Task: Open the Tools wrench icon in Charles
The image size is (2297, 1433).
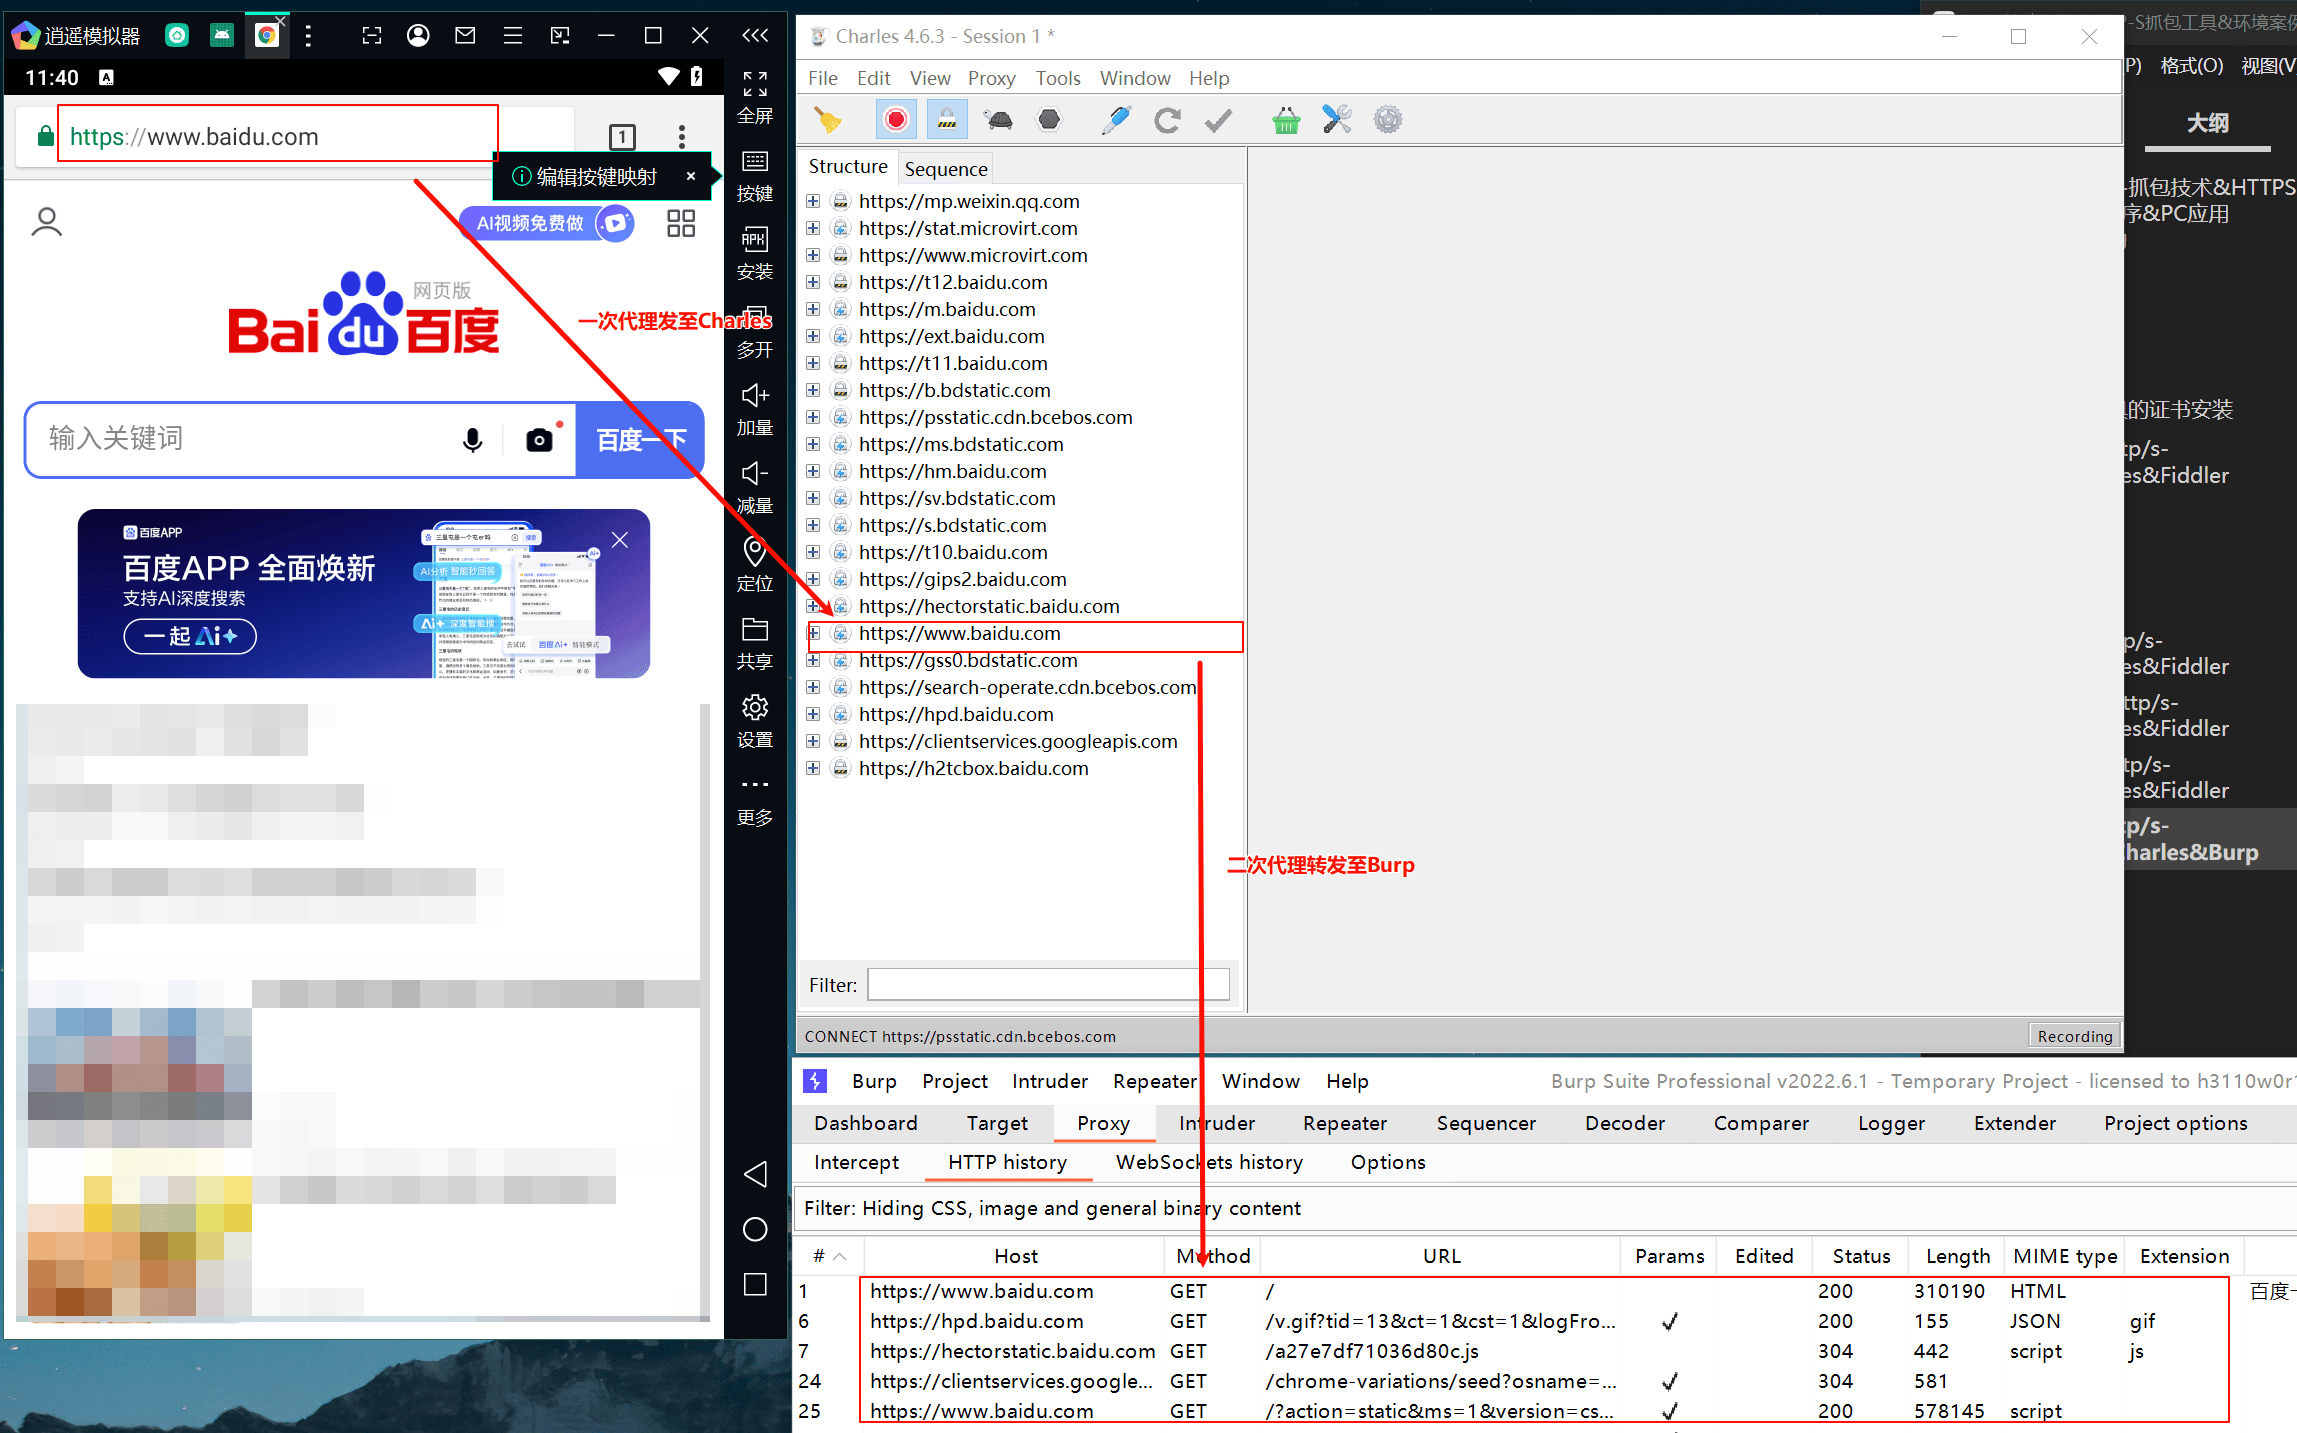Action: pyautogui.click(x=1337, y=120)
